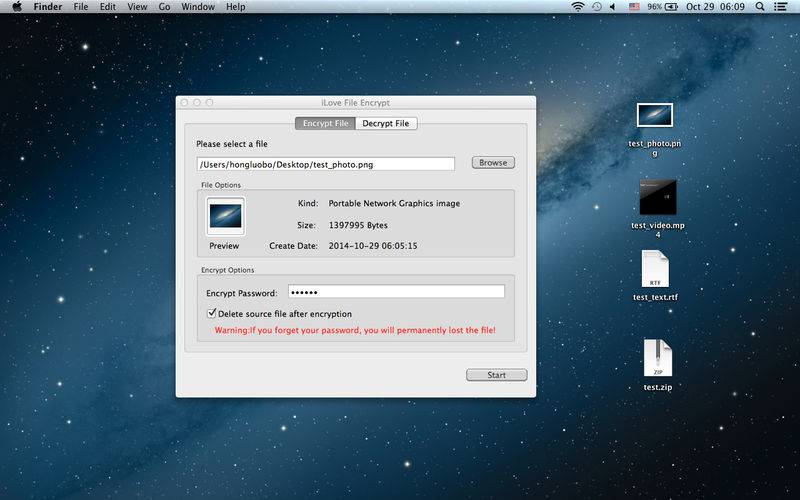Select test_video.mp4 icon on desktop

pos(658,197)
